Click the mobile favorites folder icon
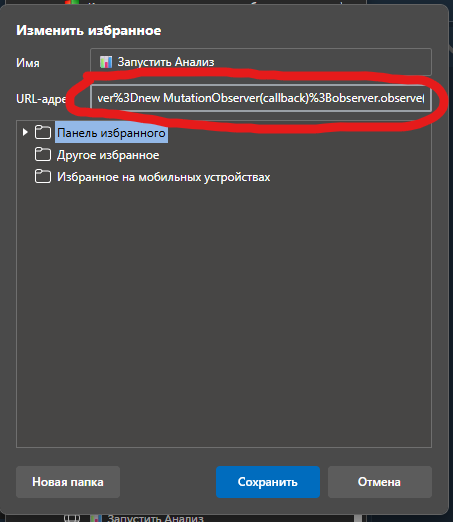Viewport: 453px width, 522px height. pos(43,177)
